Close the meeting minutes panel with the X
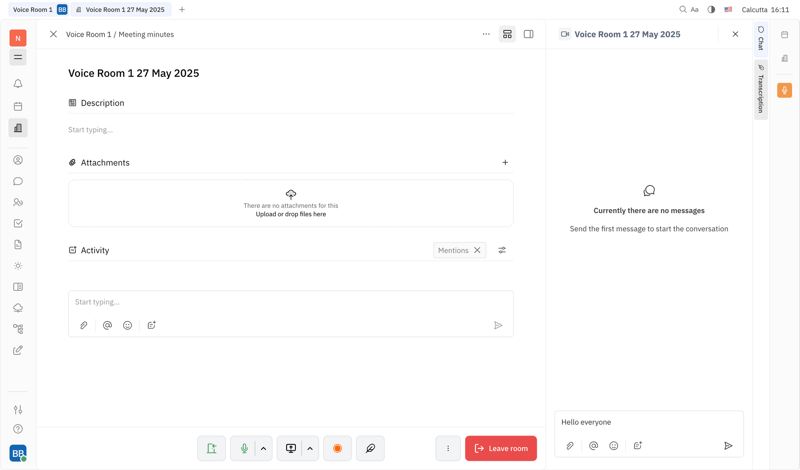The height and width of the screenshot is (470, 800). (53, 34)
